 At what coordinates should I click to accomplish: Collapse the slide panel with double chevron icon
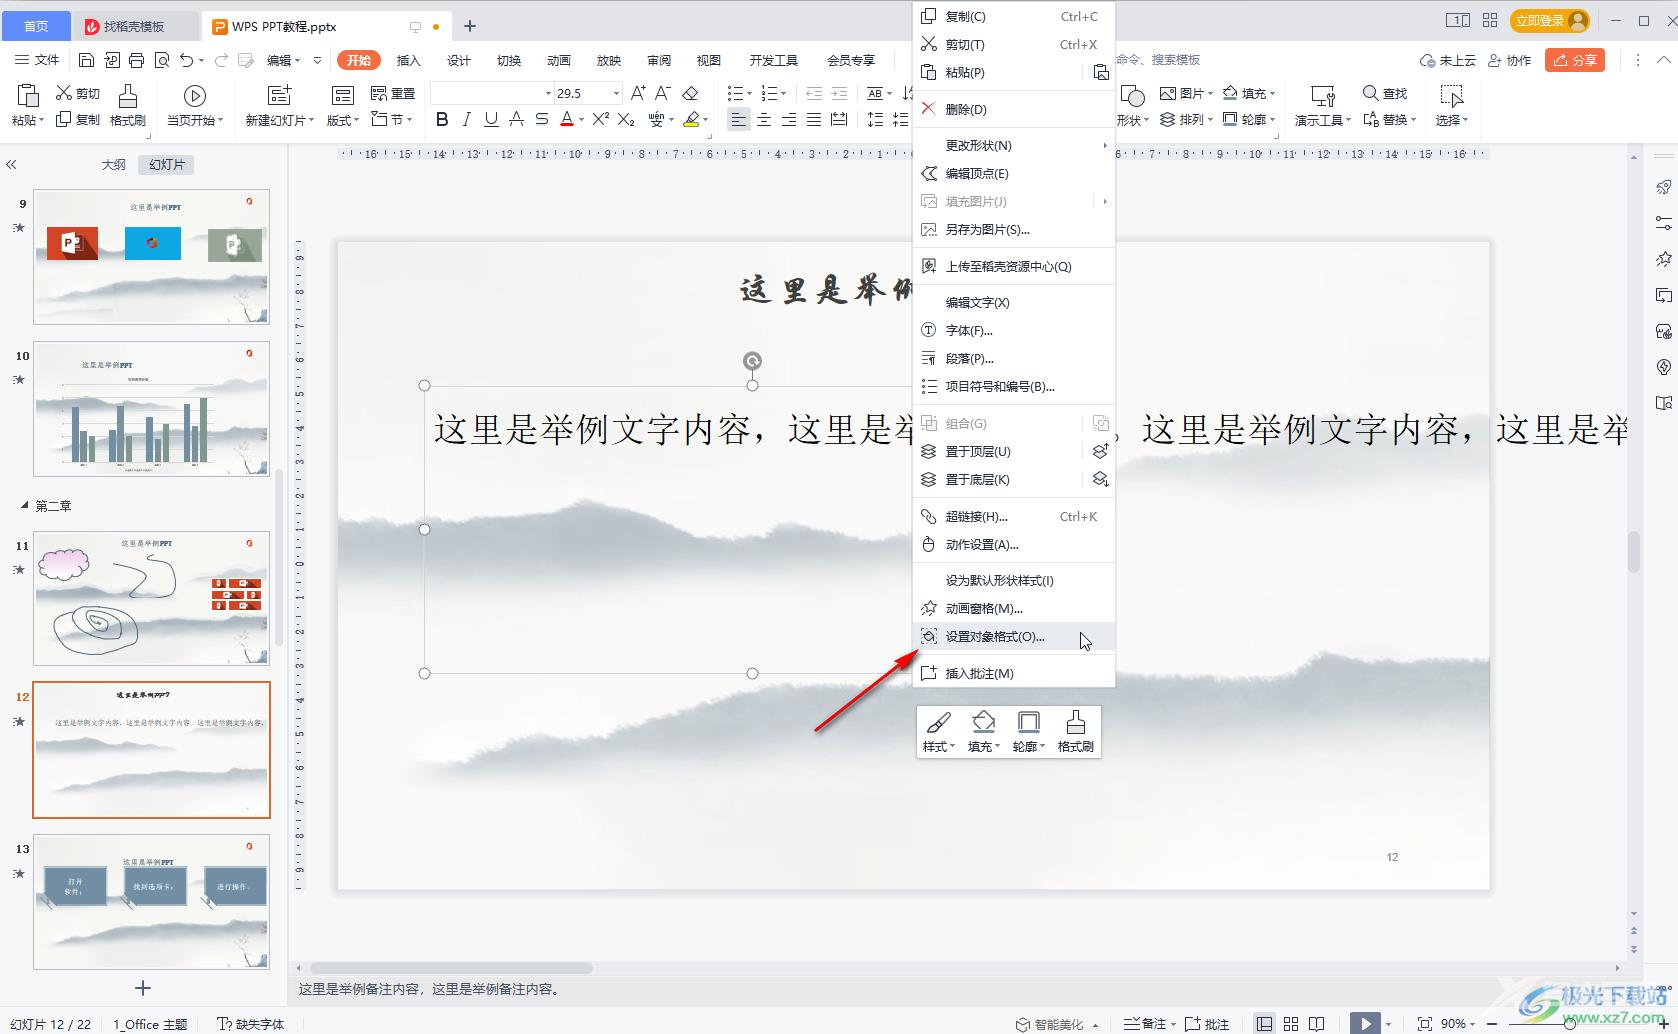point(12,165)
